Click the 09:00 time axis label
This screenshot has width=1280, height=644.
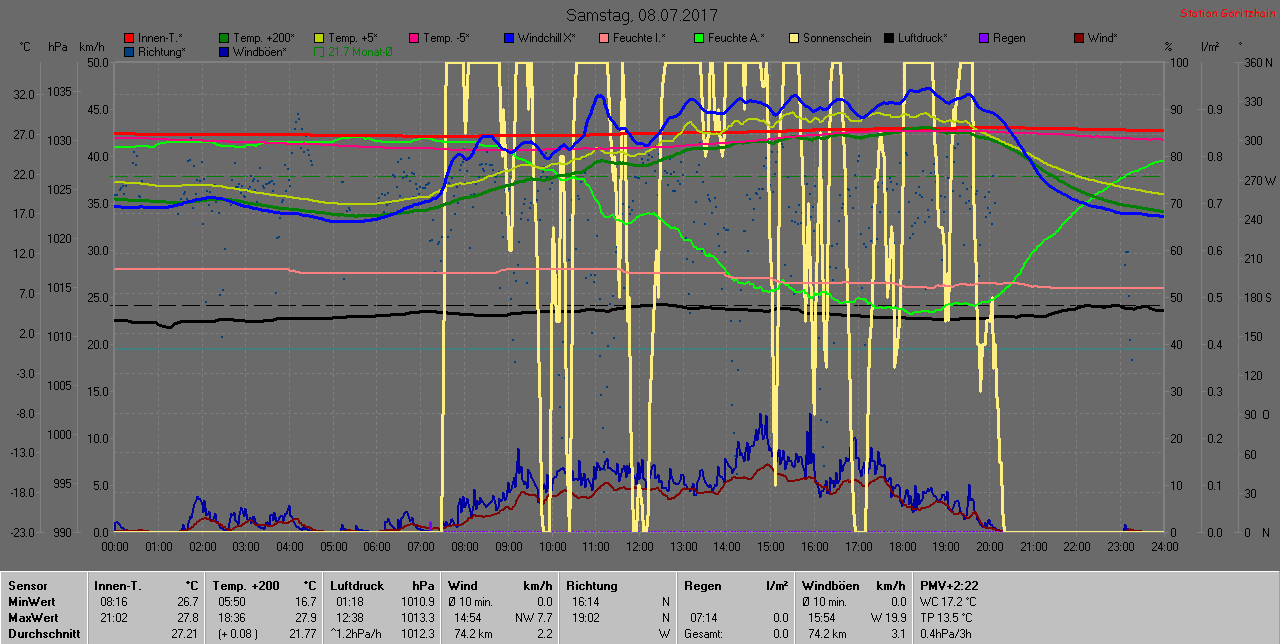(x=509, y=547)
